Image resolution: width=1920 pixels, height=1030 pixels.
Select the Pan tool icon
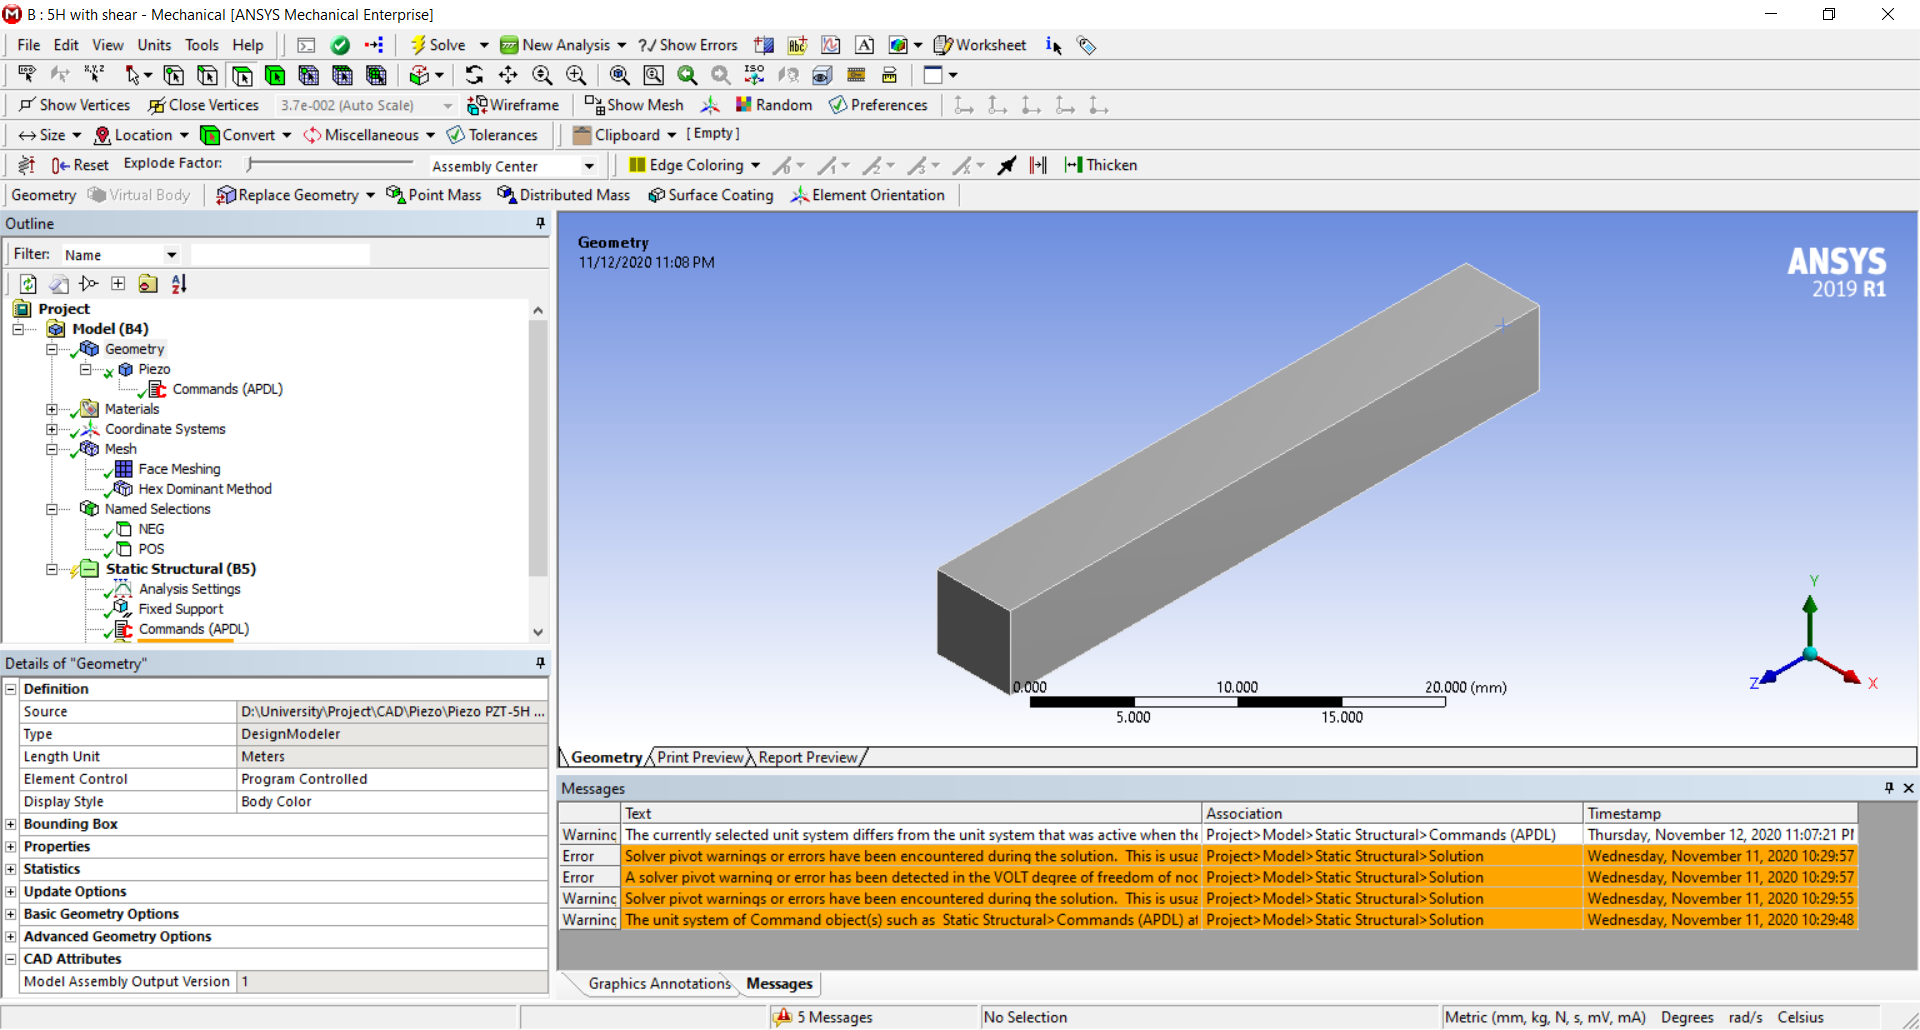click(508, 75)
